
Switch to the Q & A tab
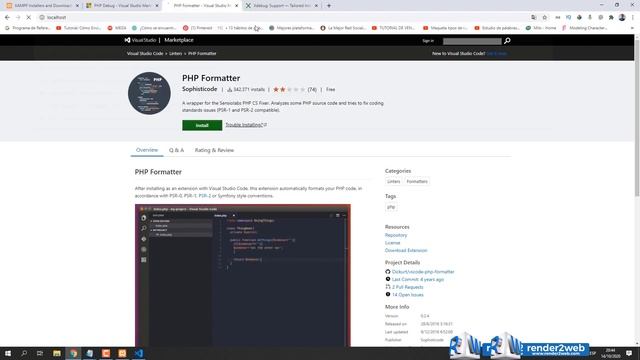tap(176, 150)
